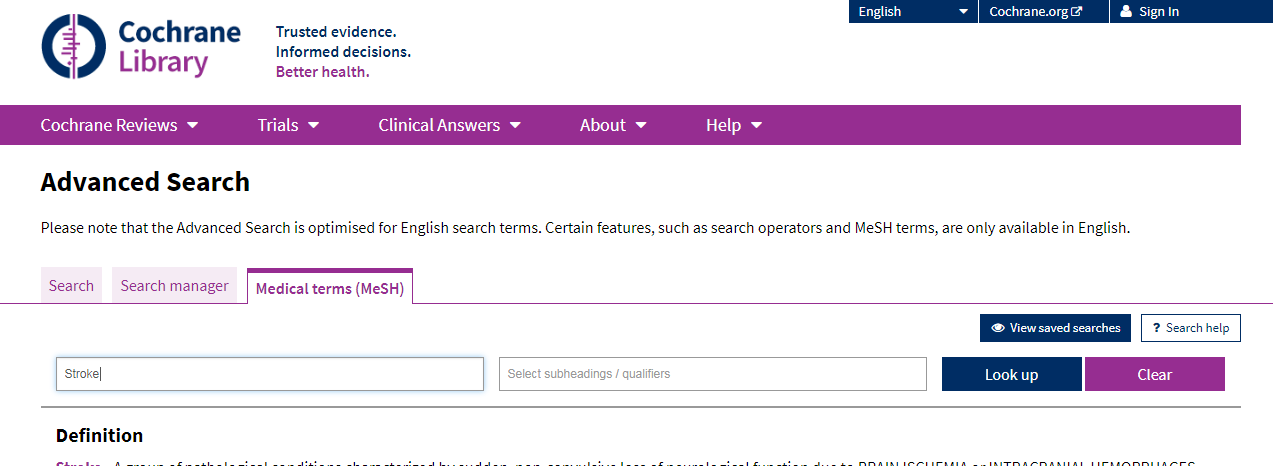Image resolution: width=1273 pixels, height=466 pixels.
Task: Click the Cochrane Library wordmark text
Action: click(x=178, y=47)
